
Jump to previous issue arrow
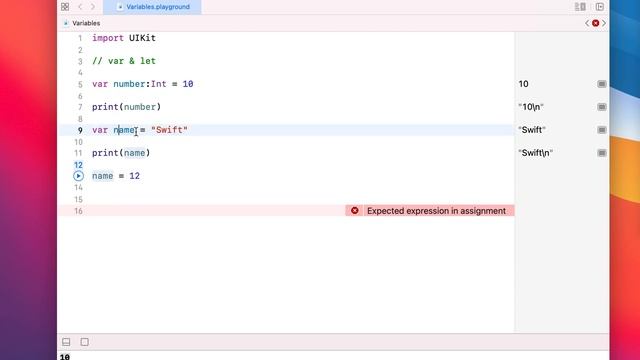pos(587,23)
